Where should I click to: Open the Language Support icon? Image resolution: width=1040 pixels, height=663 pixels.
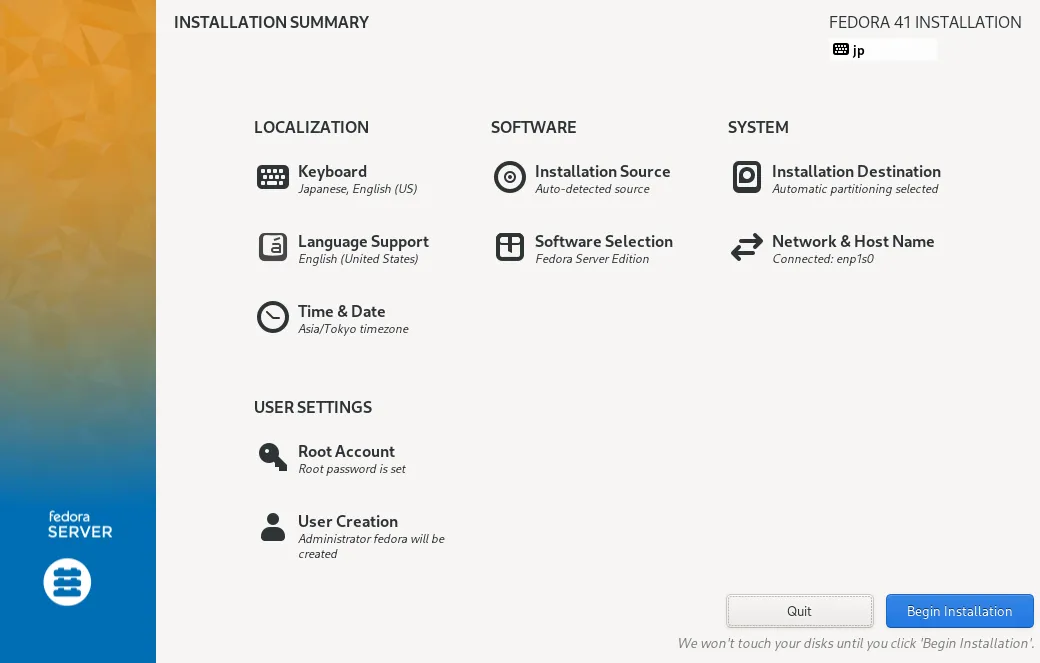(272, 247)
